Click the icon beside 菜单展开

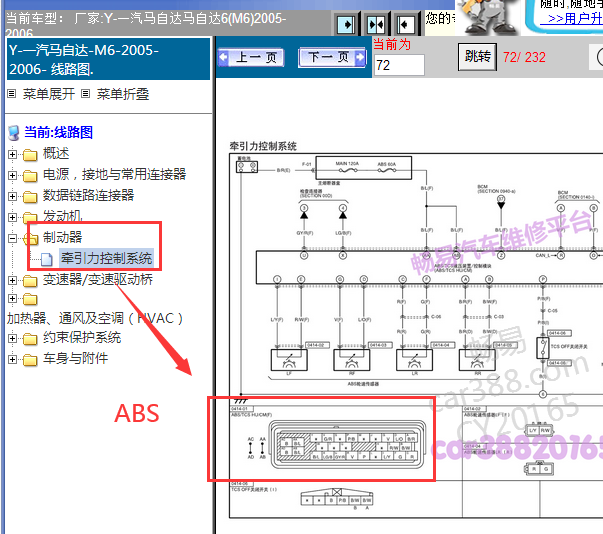12,93
